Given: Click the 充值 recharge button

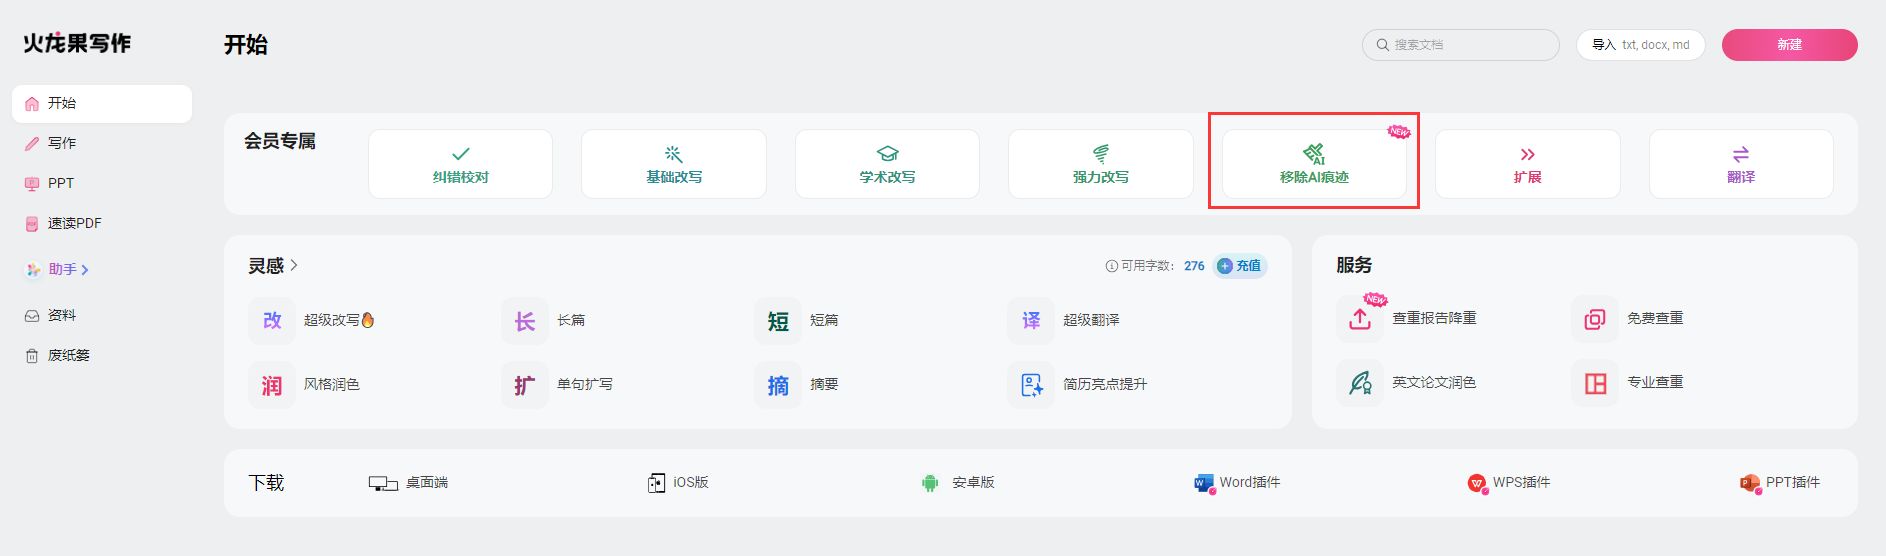Looking at the screenshot, I should coord(1240,266).
